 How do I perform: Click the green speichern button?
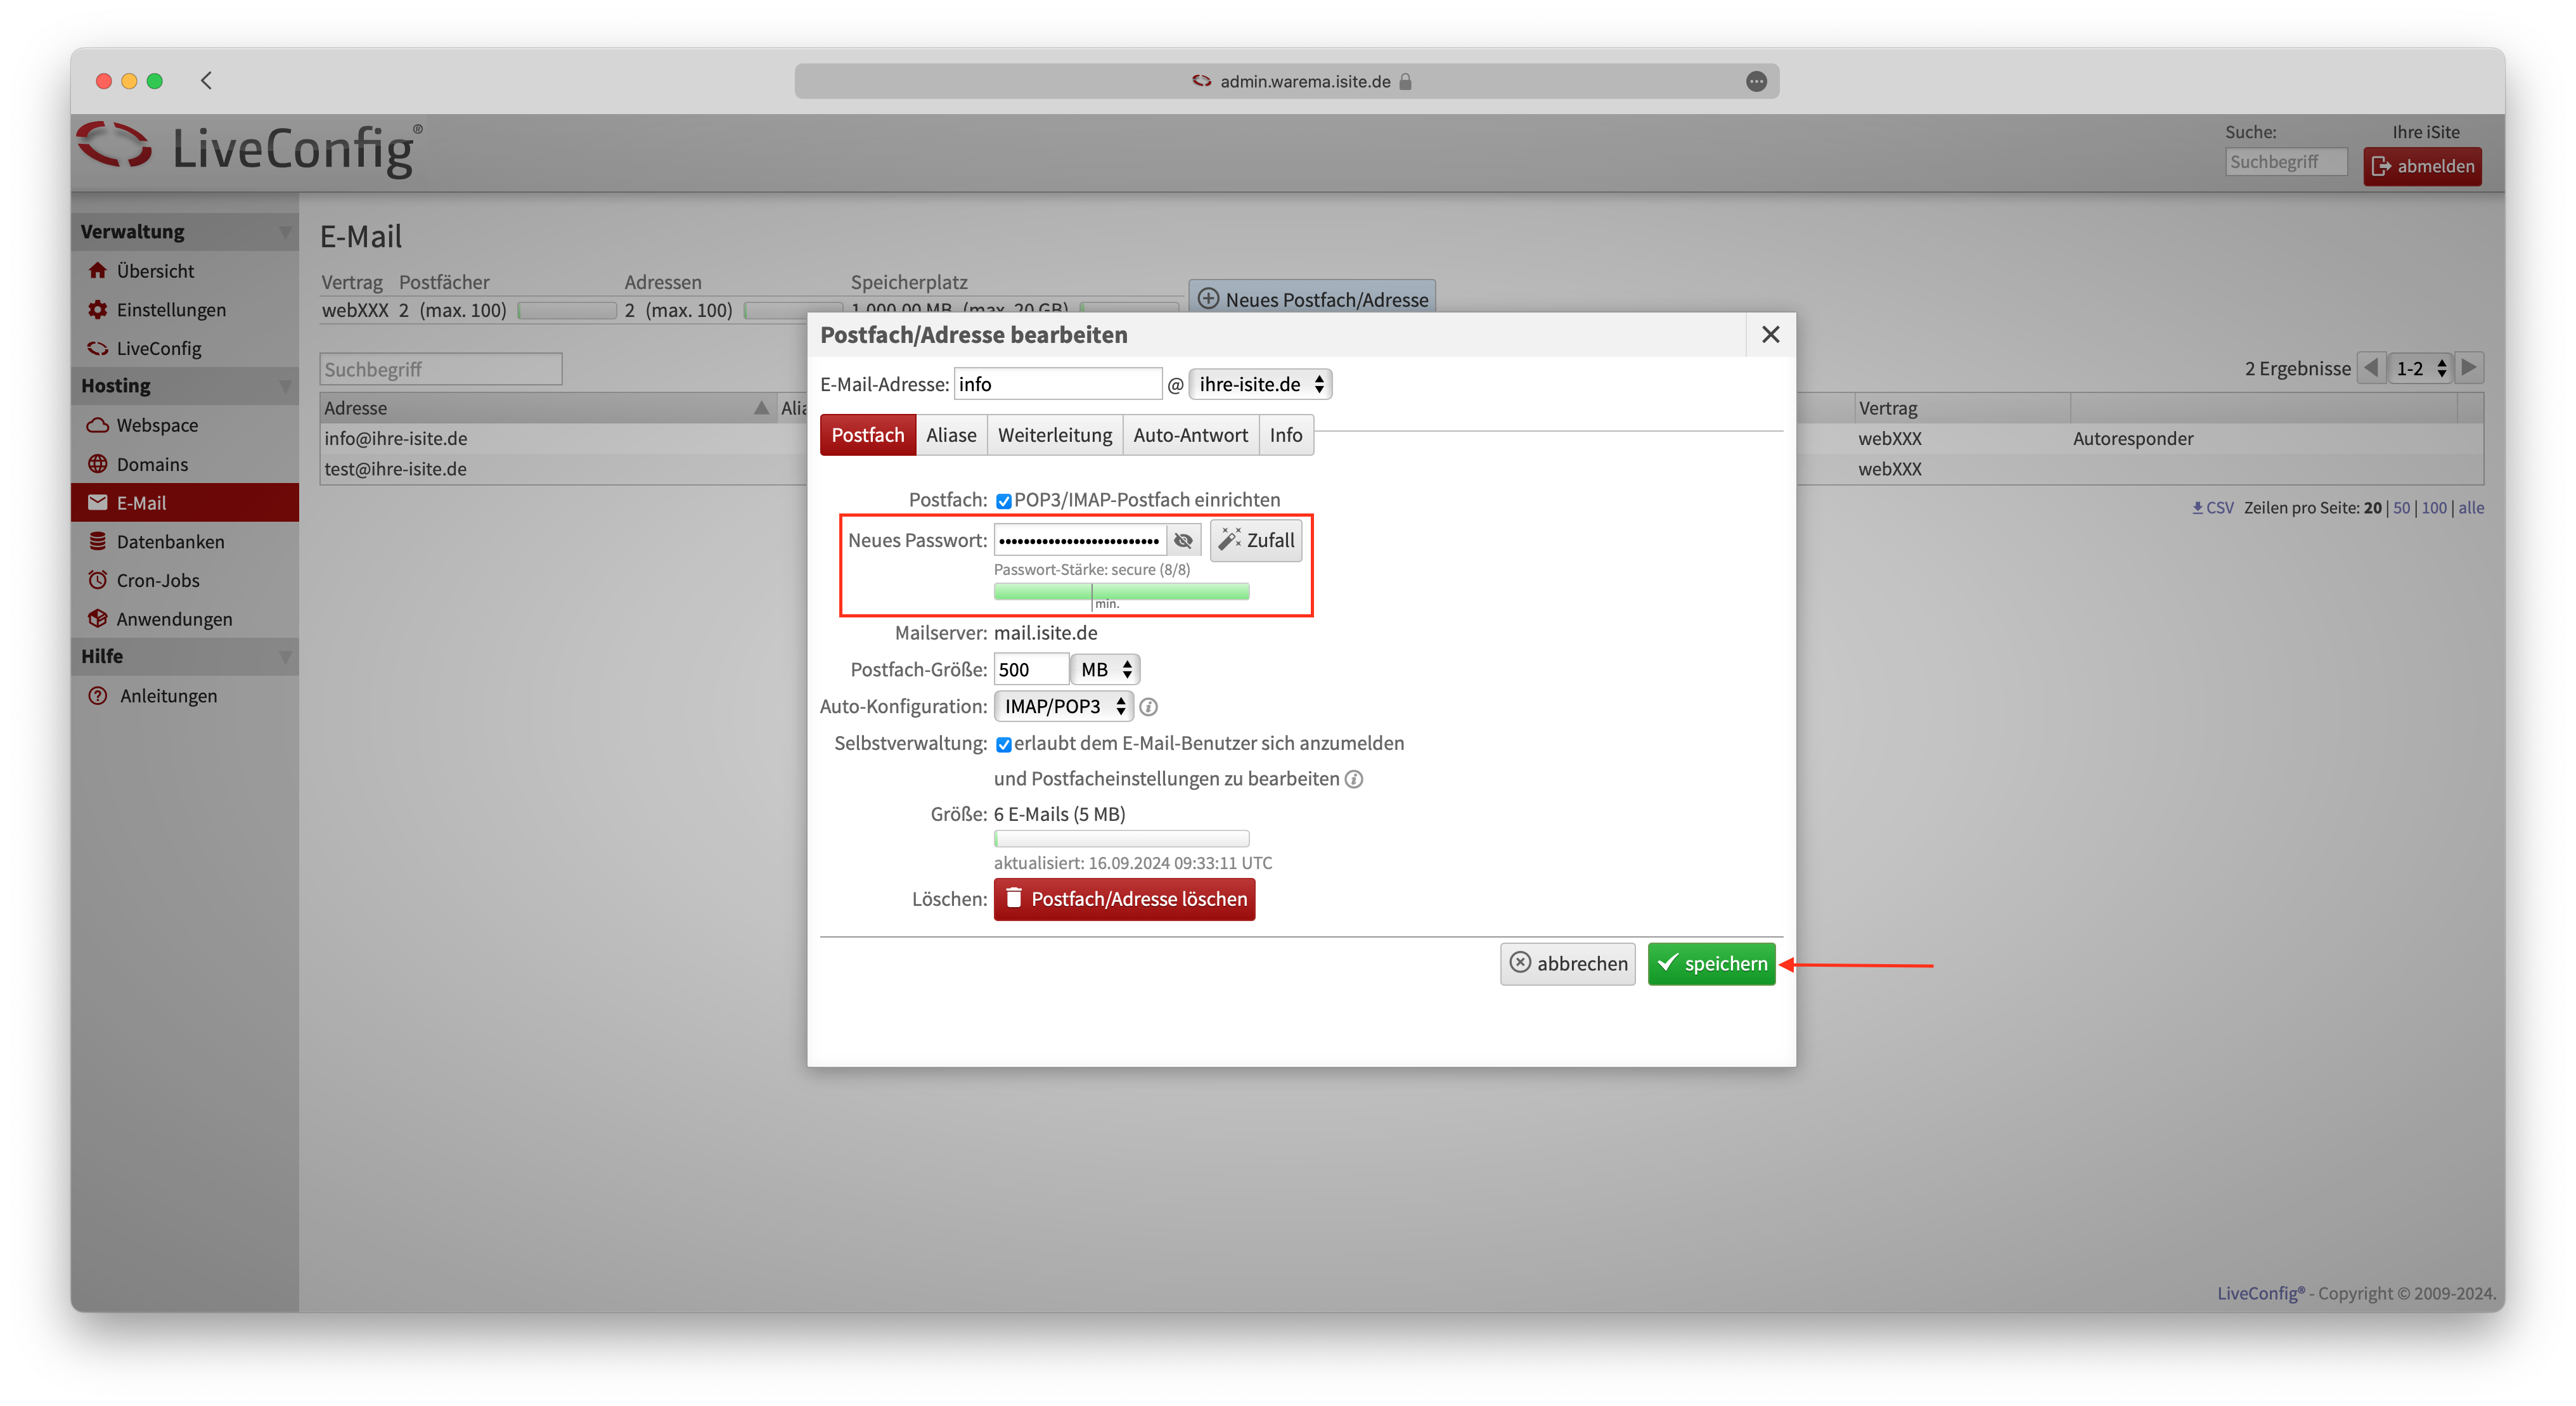click(1711, 964)
